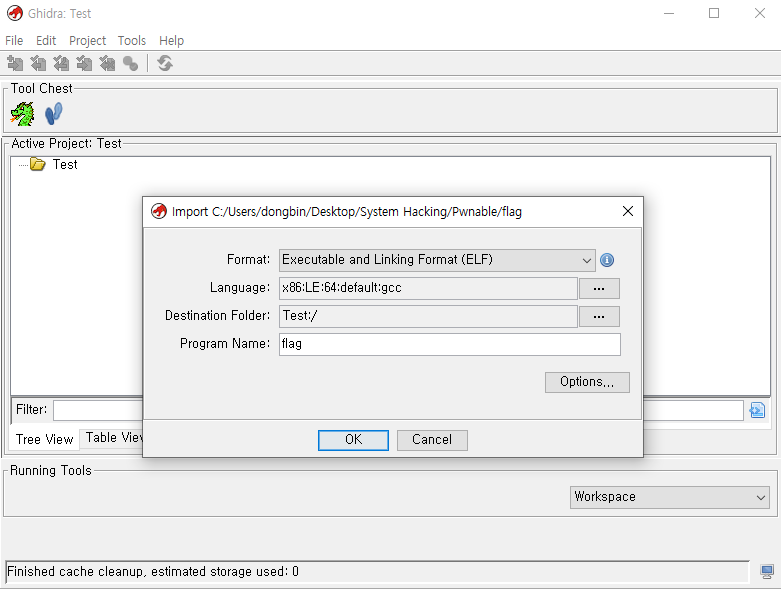Select the Test project folder
This screenshot has height=589, width=781.
click(54, 164)
